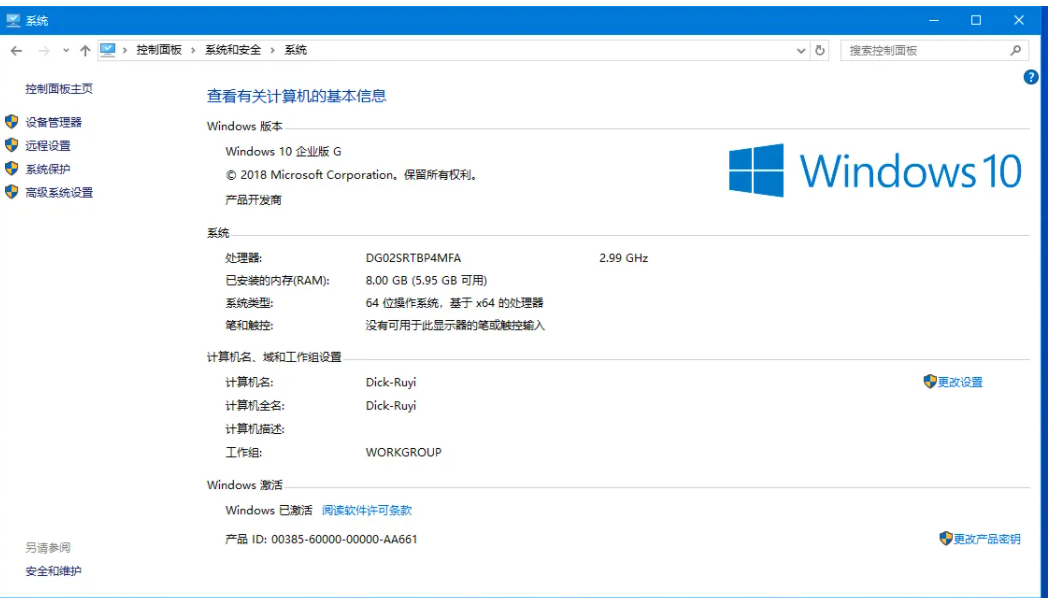Viewport: 1048px width, 598px height.
Task: Click the 系统 window icon in title bar
Action: click(x=13, y=20)
